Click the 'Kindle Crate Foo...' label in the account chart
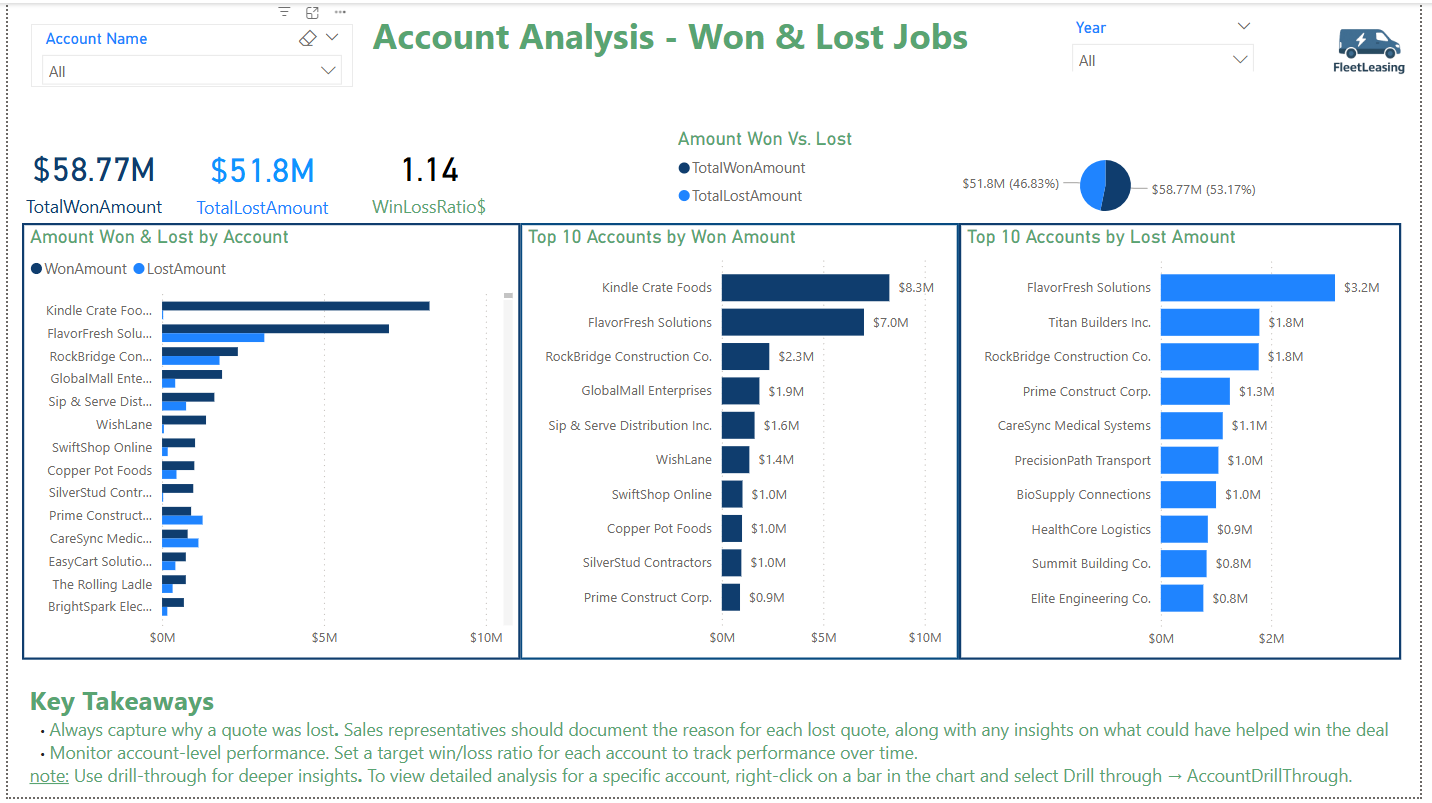 pos(100,311)
